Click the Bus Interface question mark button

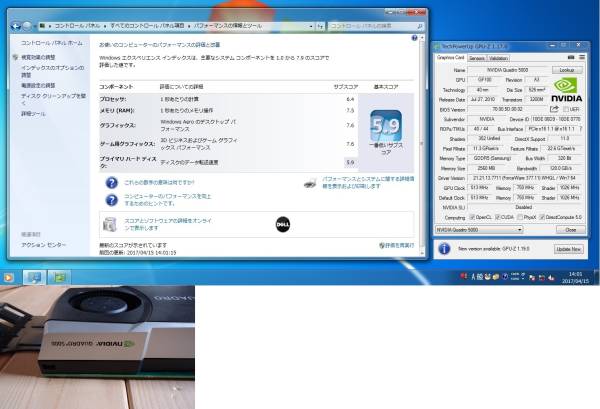tap(581, 129)
